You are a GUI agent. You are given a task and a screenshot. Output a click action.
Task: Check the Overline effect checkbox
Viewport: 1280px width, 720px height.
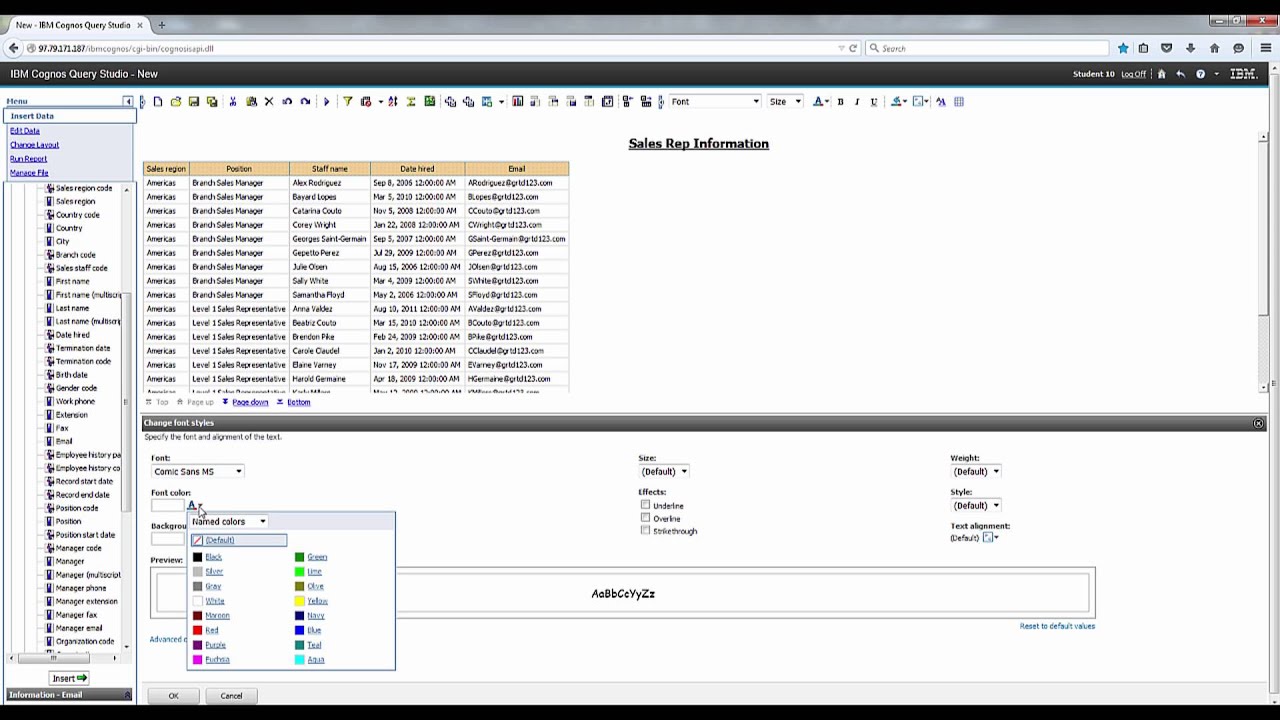[x=645, y=518]
